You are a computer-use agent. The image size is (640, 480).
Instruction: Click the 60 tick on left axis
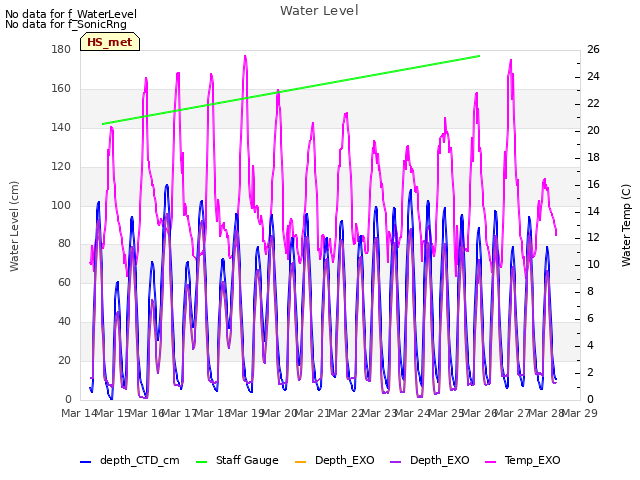(x=64, y=282)
